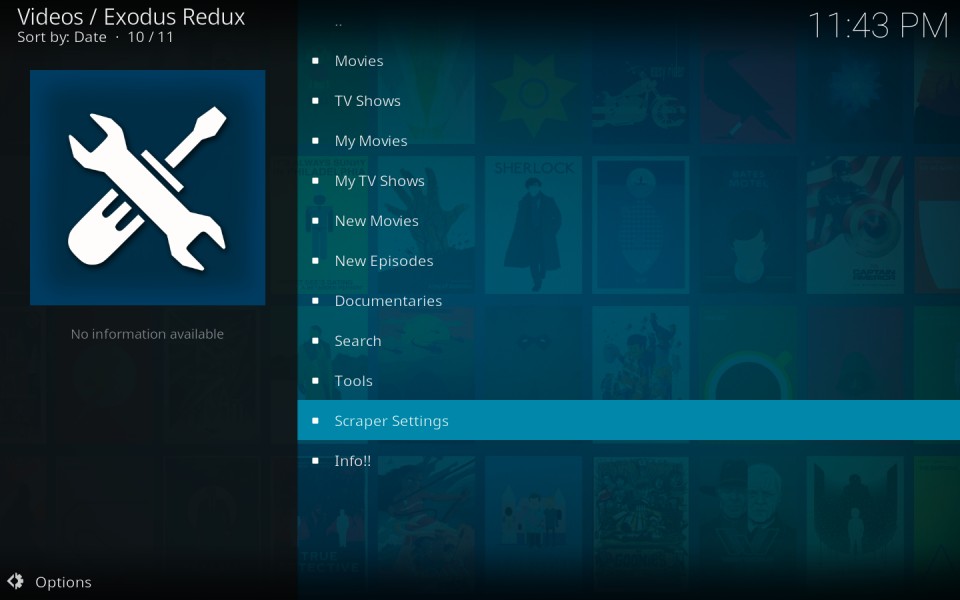The image size is (960, 600).
Task: Click the Options gear icon
Action: click(x=15, y=581)
